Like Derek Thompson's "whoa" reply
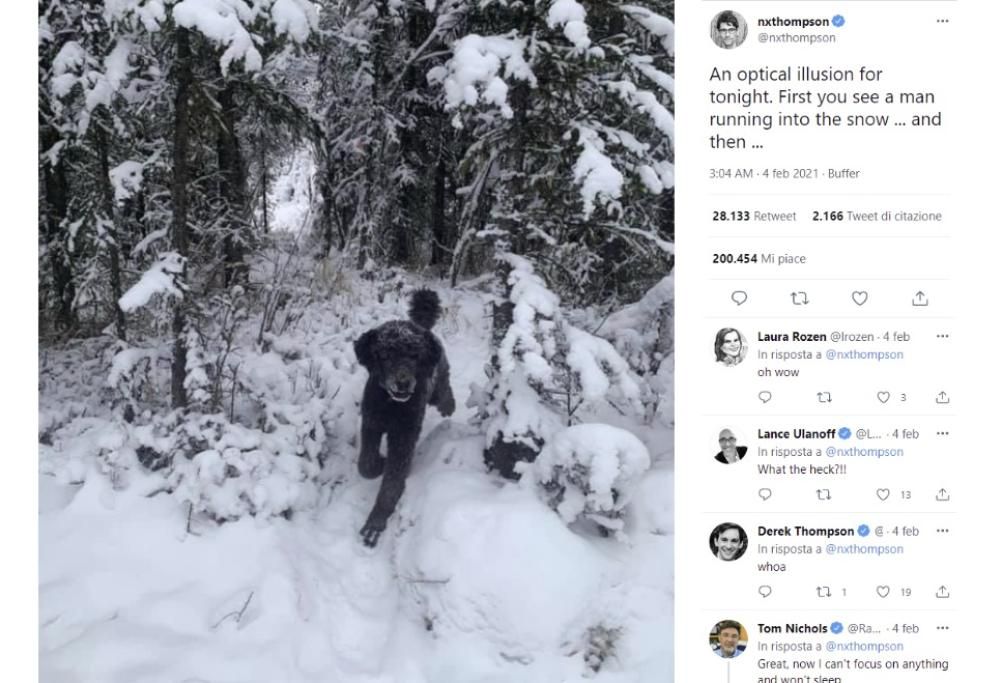Viewport: 1000px width, 683px height. 883,592
